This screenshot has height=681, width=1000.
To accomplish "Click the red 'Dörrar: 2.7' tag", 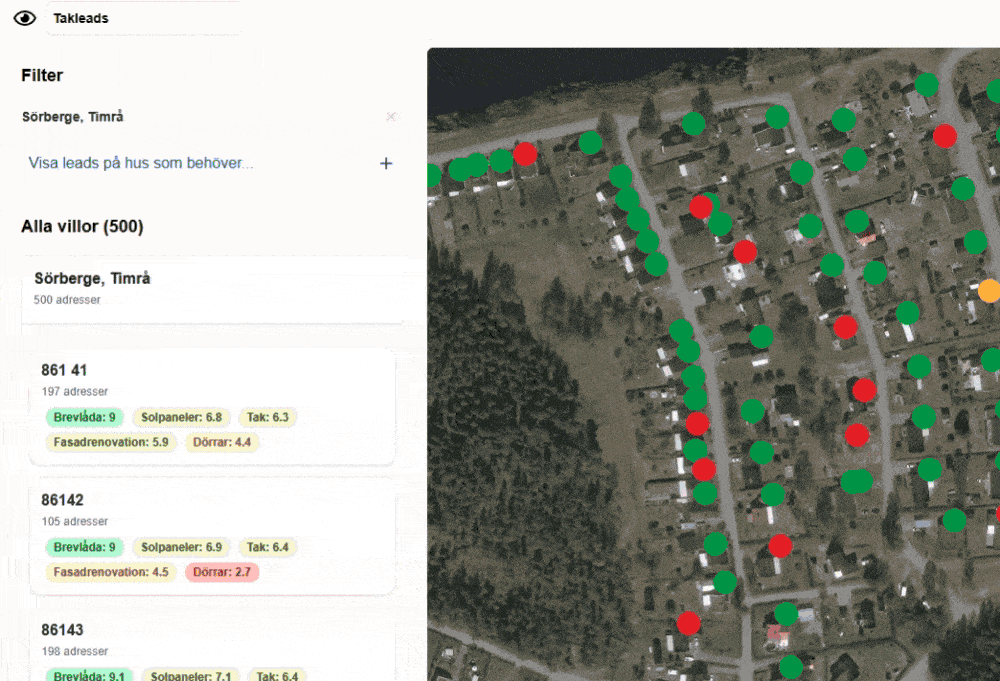I will tap(222, 572).
